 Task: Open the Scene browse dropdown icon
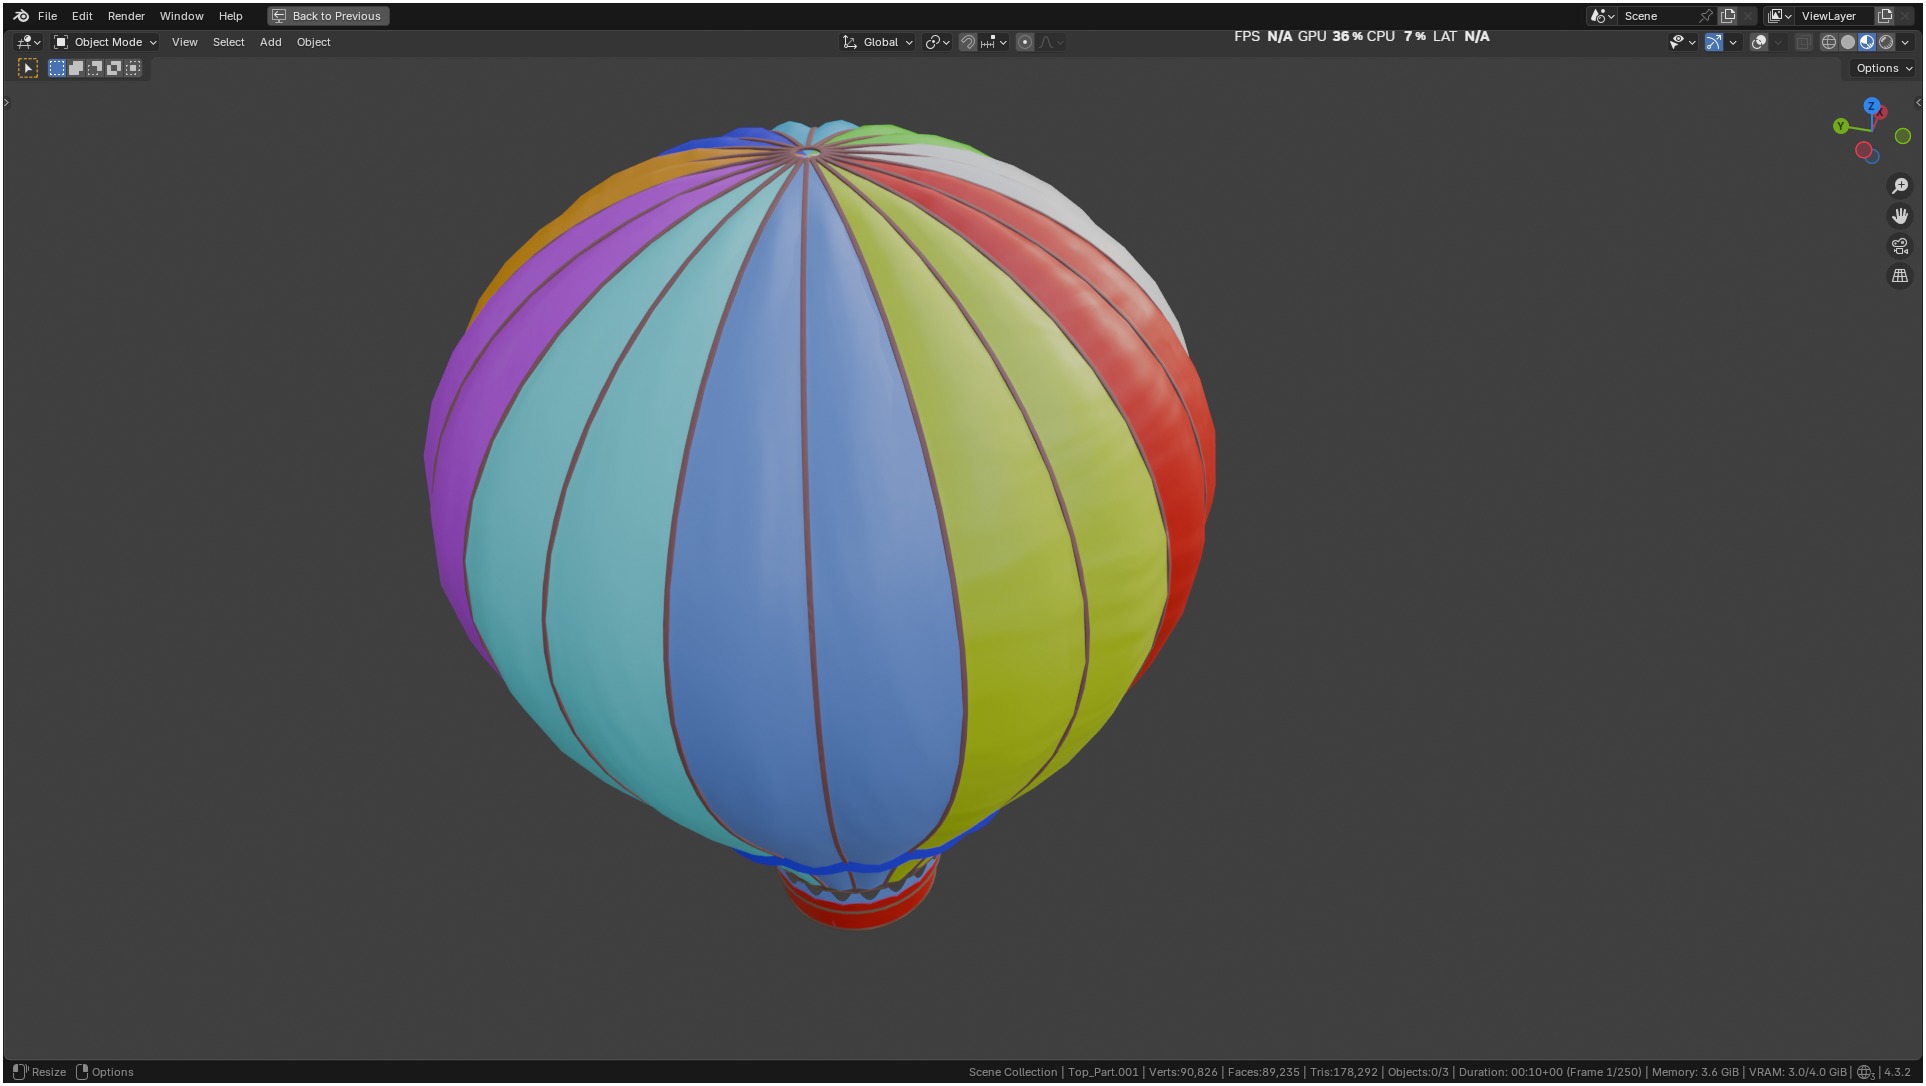click(1602, 16)
